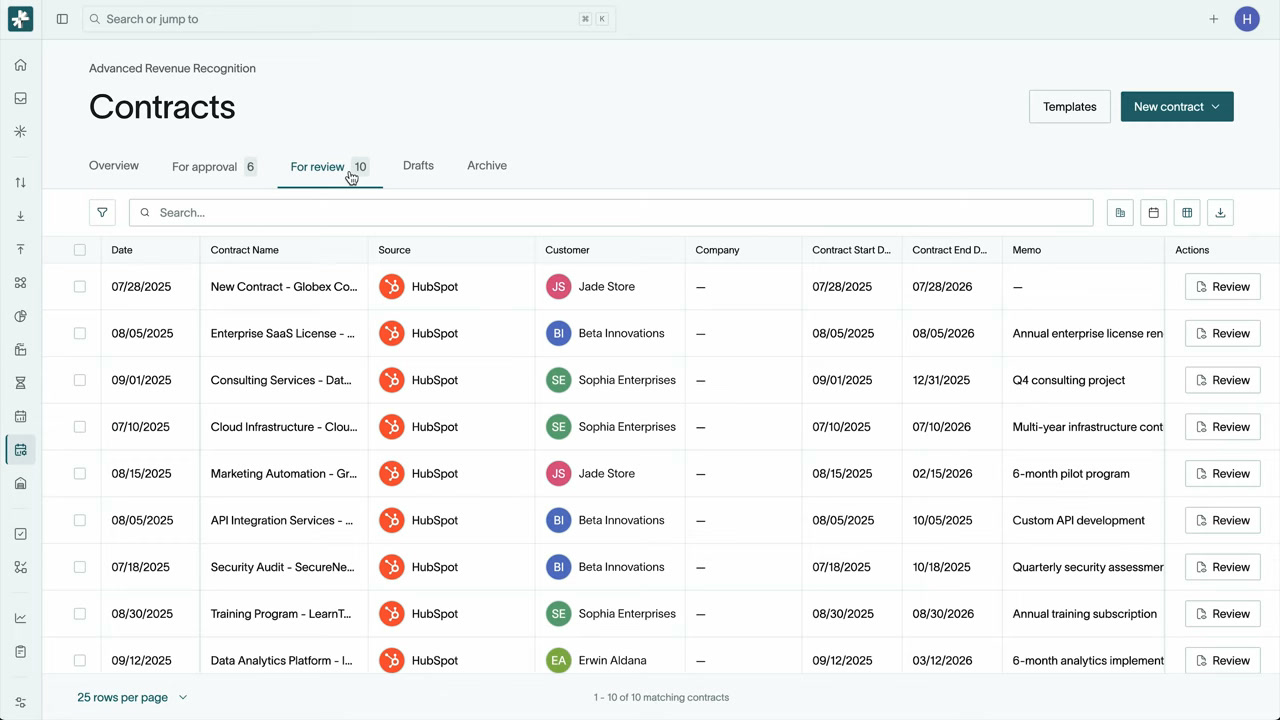Screen dimensions: 1280x720
Task: Open the New contract dropdown button
Action: 1177,107
